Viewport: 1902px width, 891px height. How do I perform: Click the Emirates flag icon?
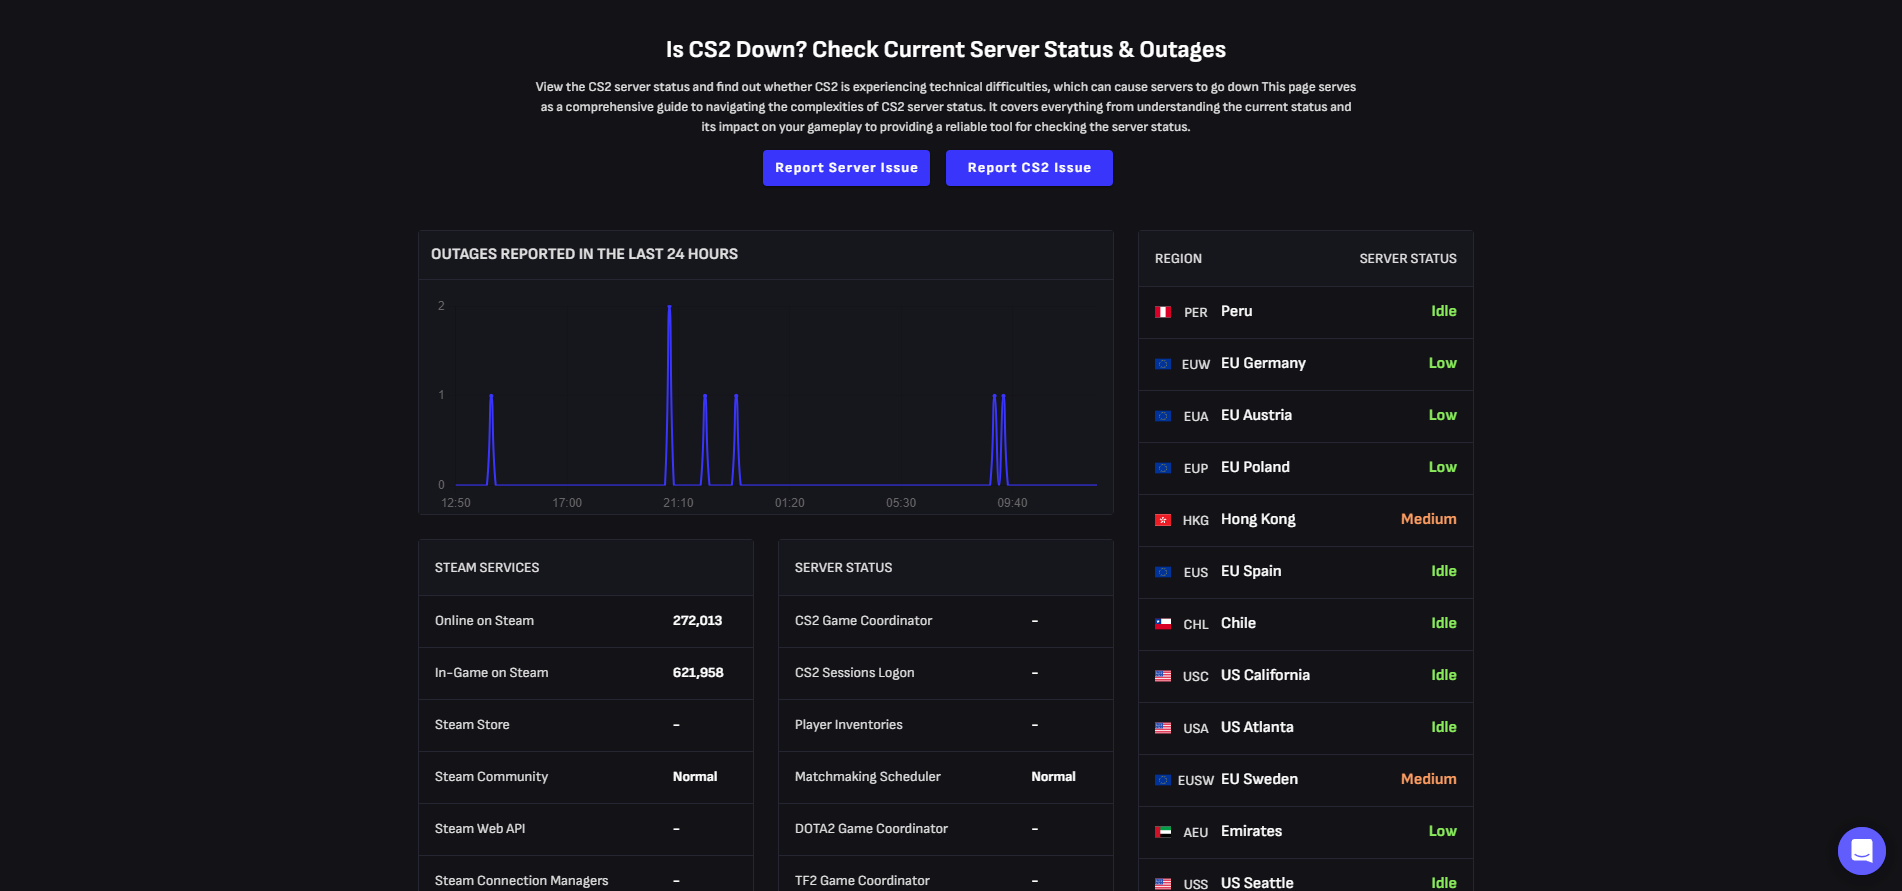coord(1163,832)
